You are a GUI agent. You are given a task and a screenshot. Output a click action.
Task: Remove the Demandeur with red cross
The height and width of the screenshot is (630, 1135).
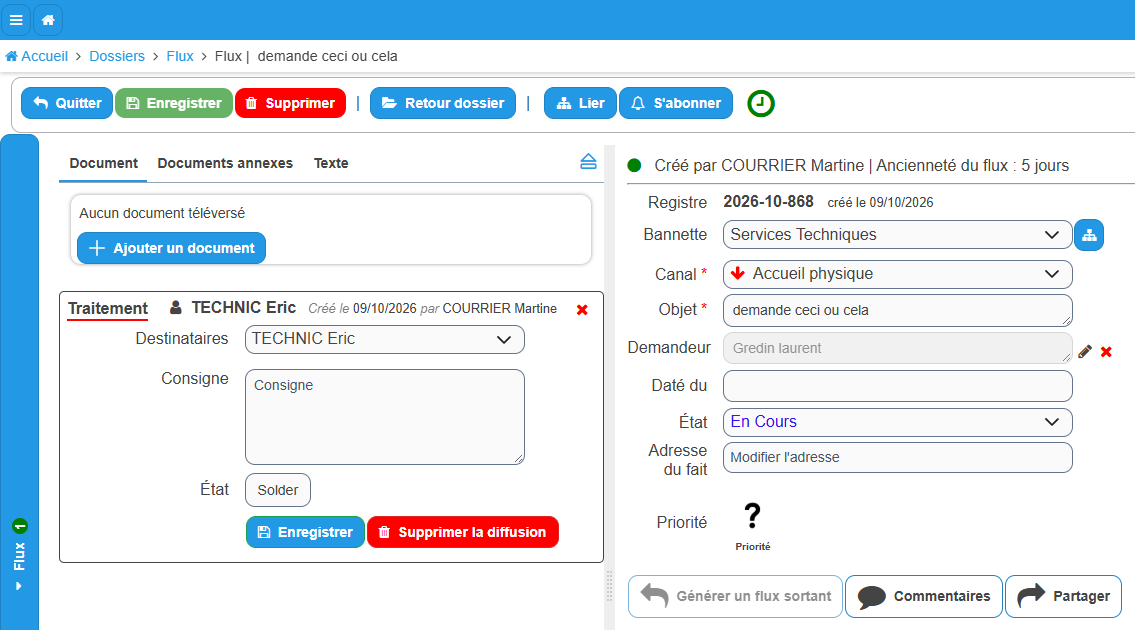pyautogui.click(x=1106, y=352)
